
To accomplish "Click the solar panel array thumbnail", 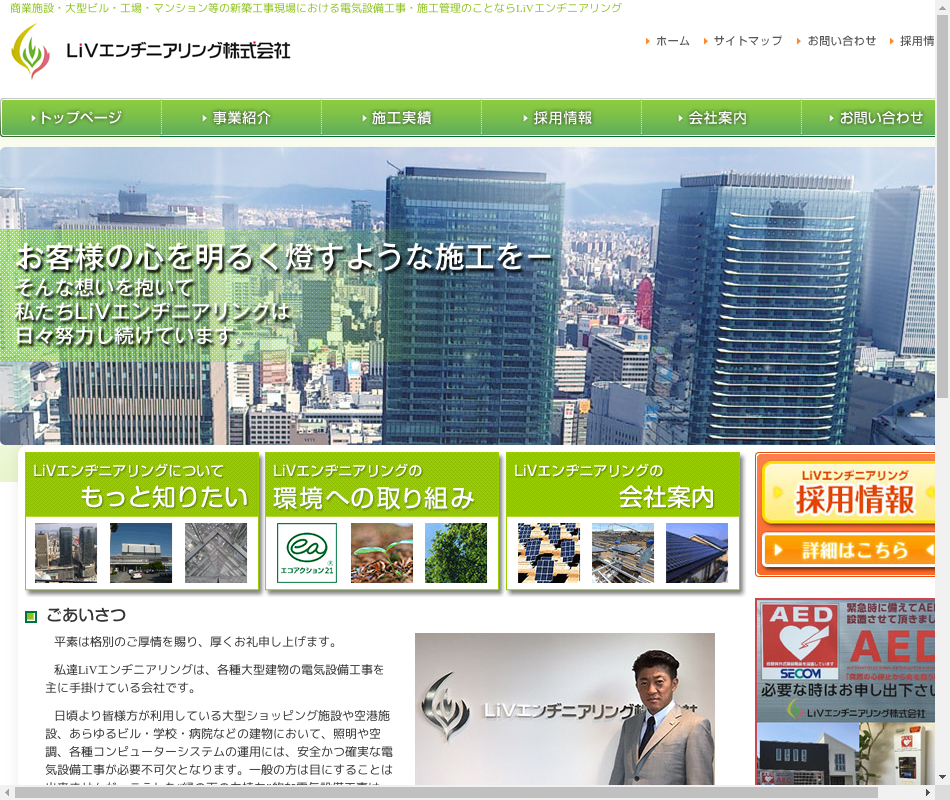I will (x=549, y=553).
